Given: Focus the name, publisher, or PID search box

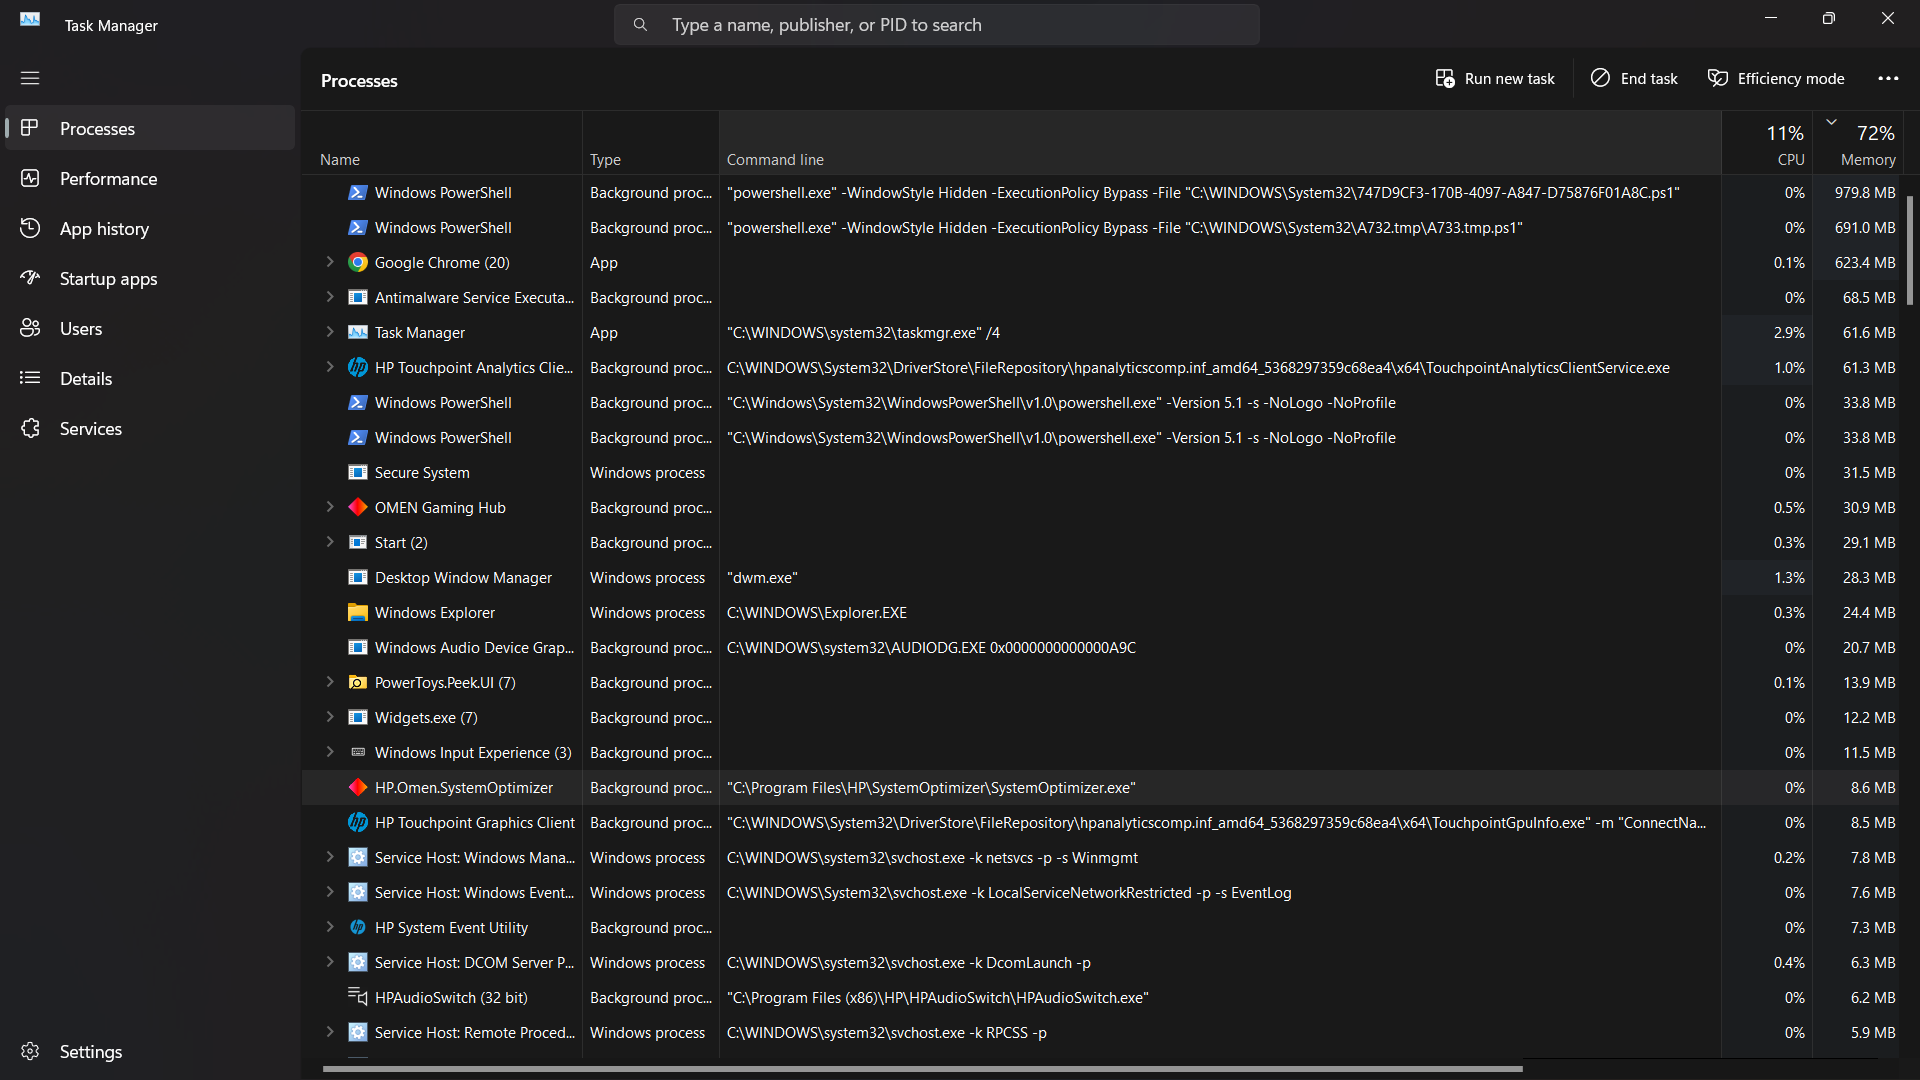Looking at the screenshot, I should point(937,25).
